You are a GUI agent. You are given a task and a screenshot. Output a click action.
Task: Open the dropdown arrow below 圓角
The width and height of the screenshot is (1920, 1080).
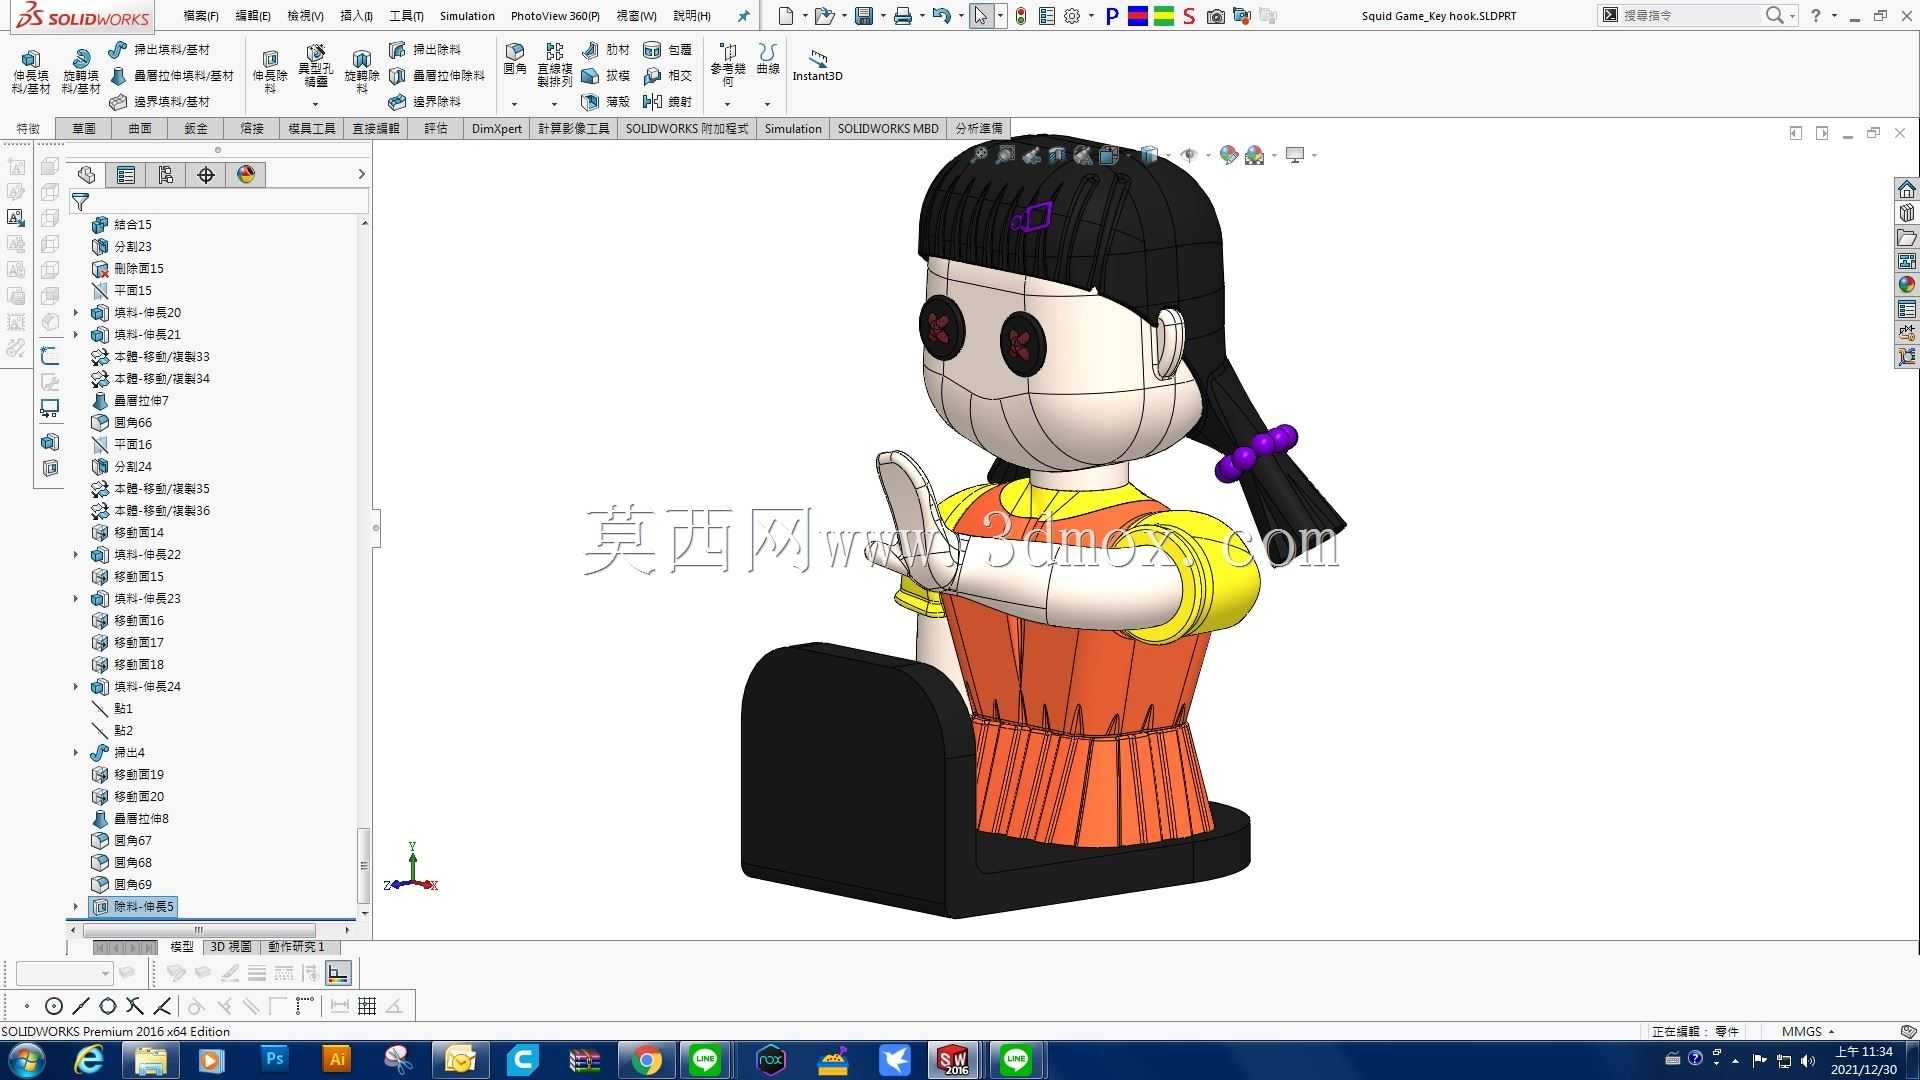[x=515, y=104]
